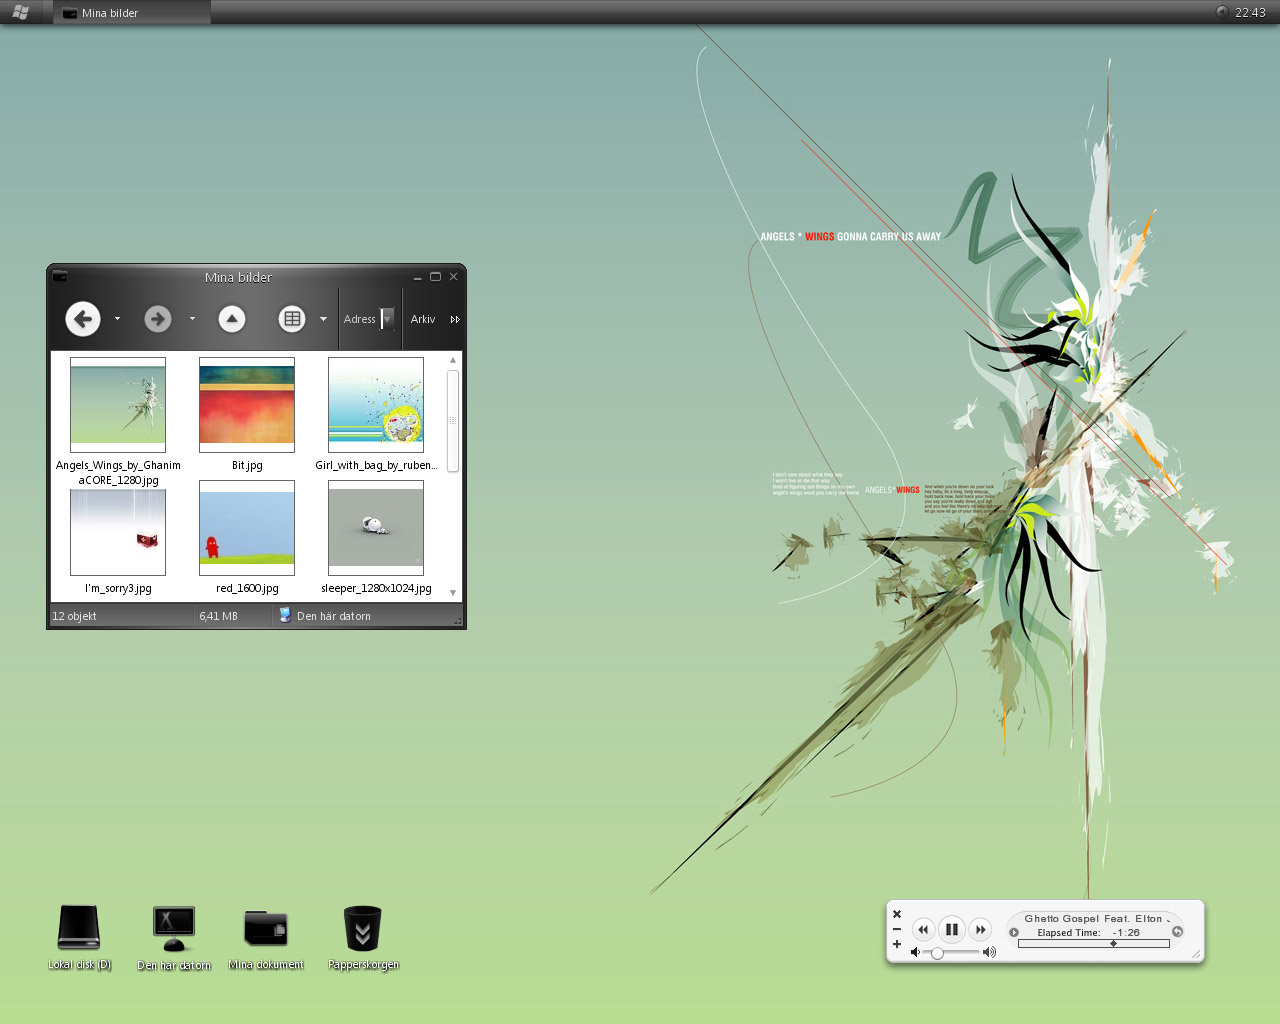Image resolution: width=1280 pixels, height=1024 pixels.
Task: Click the tray icon beside the clock
Action: [x=1222, y=12]
